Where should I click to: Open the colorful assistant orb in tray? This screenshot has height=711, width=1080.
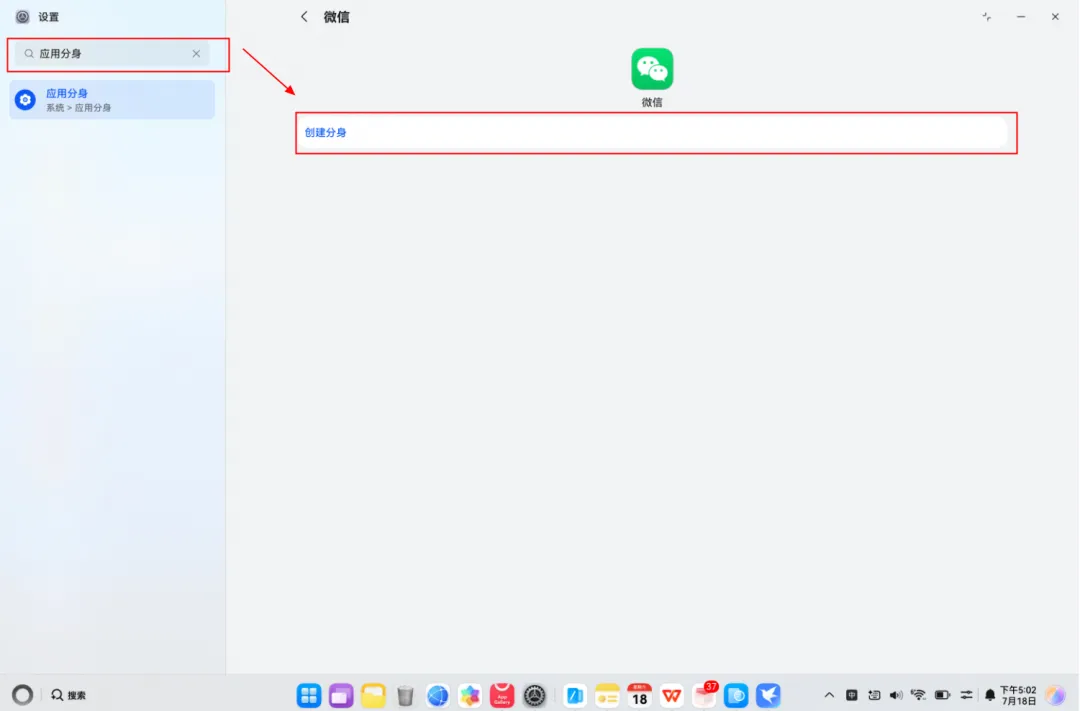1056,695
